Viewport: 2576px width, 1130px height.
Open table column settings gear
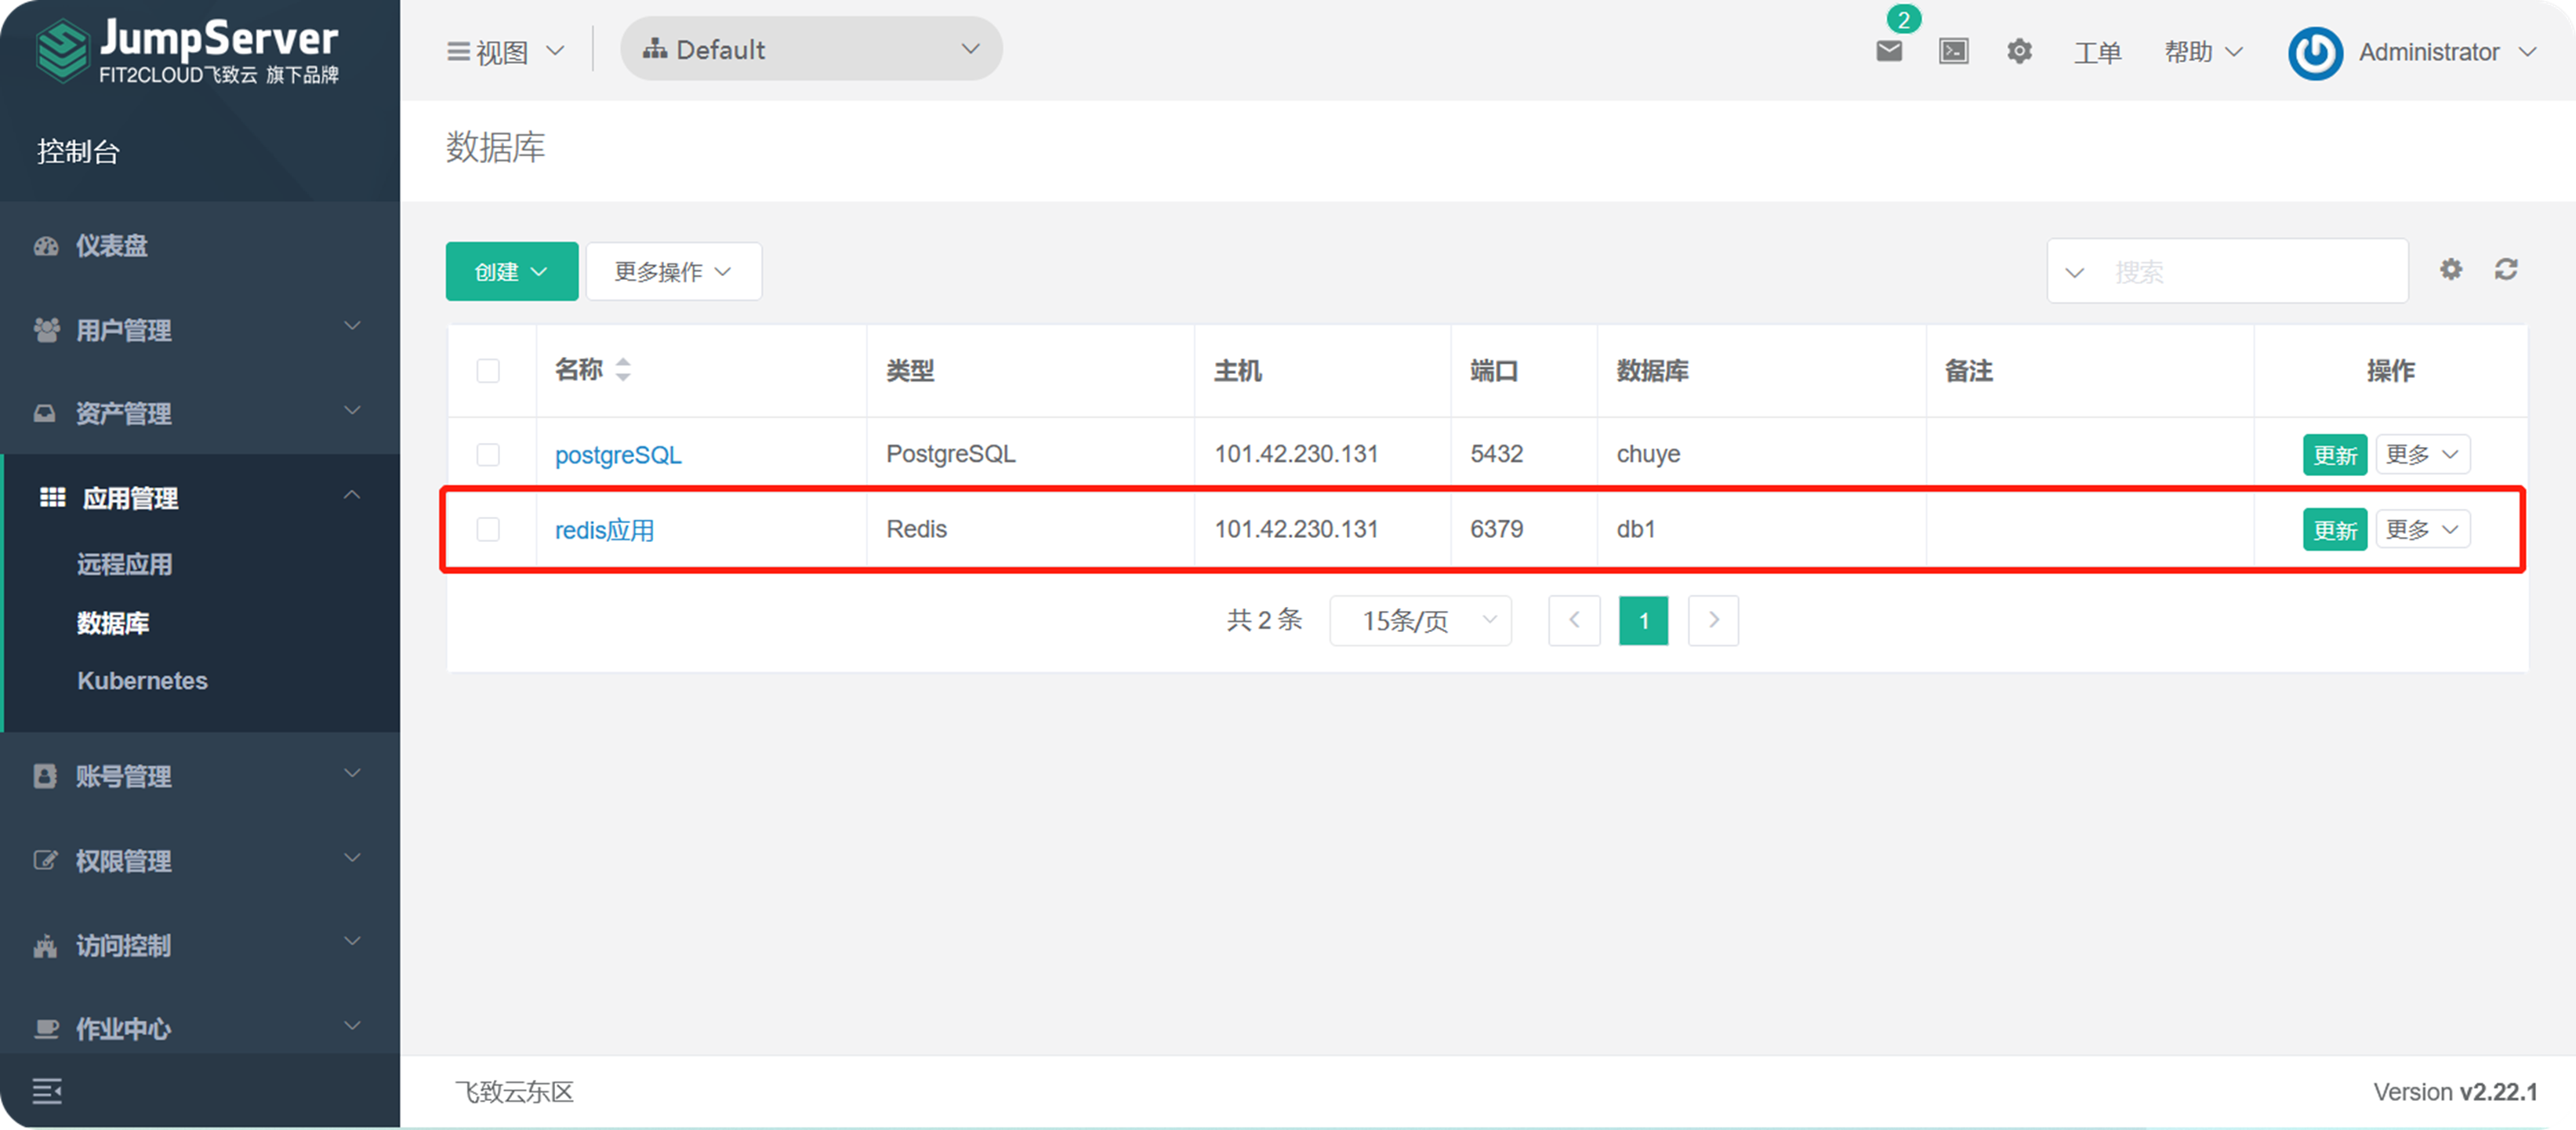[2451, 269]
